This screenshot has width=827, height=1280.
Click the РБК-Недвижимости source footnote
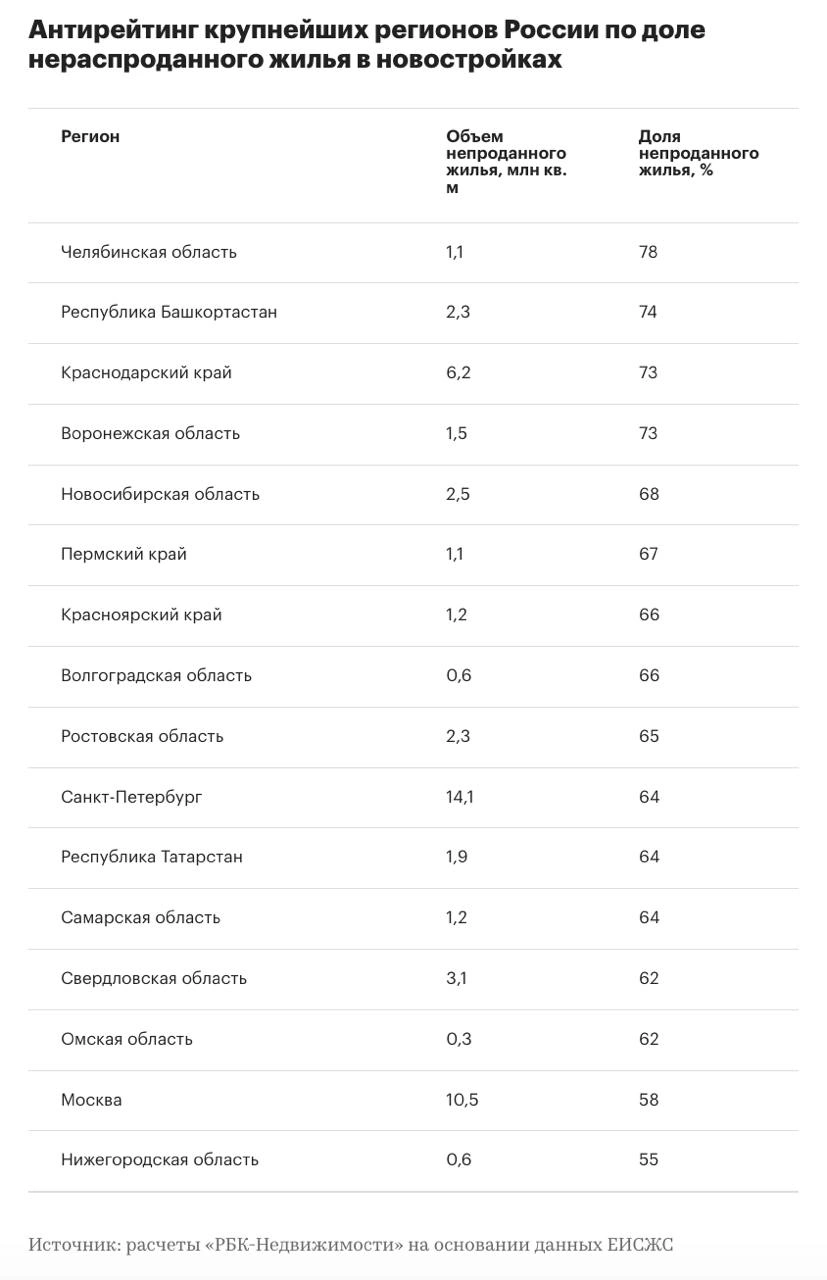(x=351, y=1245)
